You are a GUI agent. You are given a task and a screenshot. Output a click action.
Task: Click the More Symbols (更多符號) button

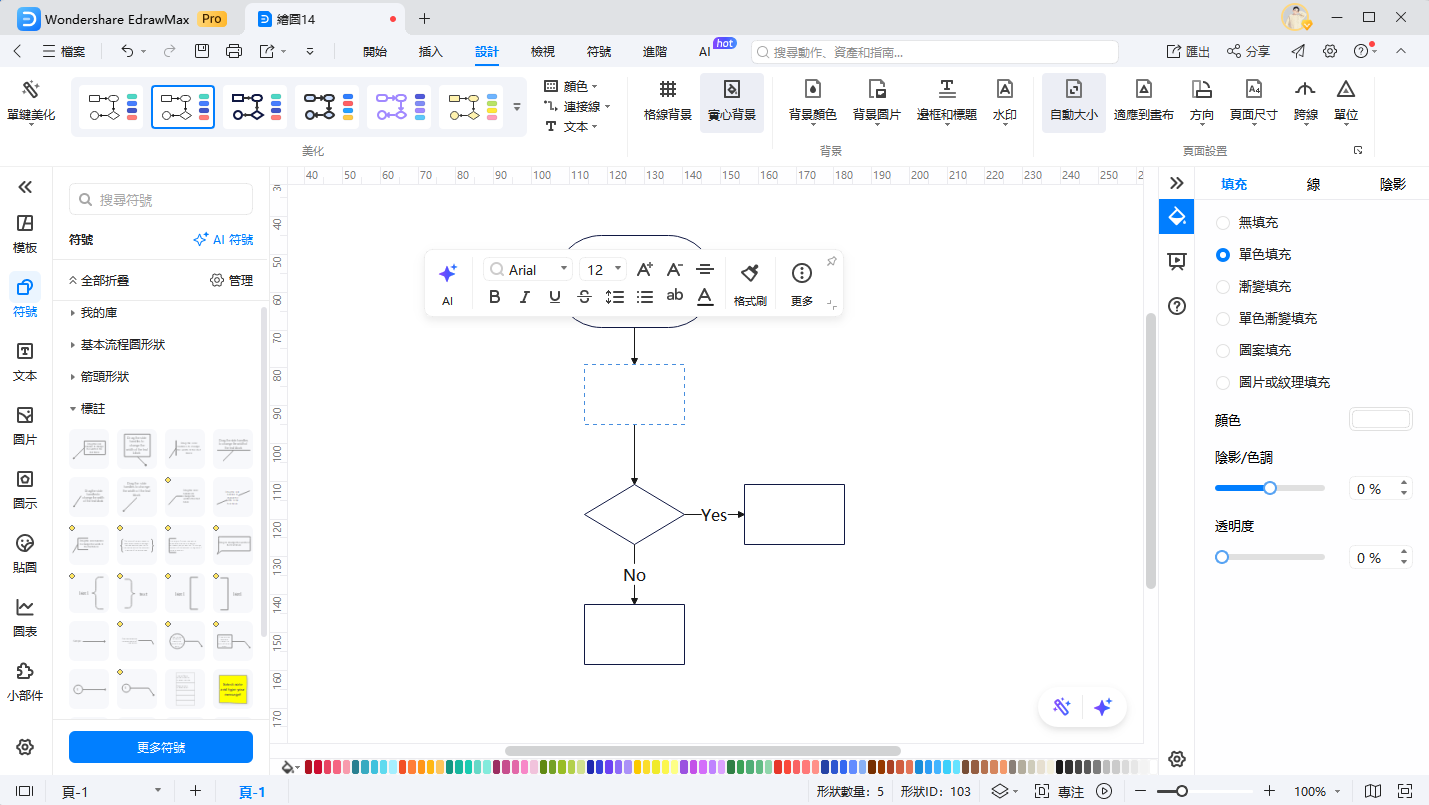(x=160, y=747)
